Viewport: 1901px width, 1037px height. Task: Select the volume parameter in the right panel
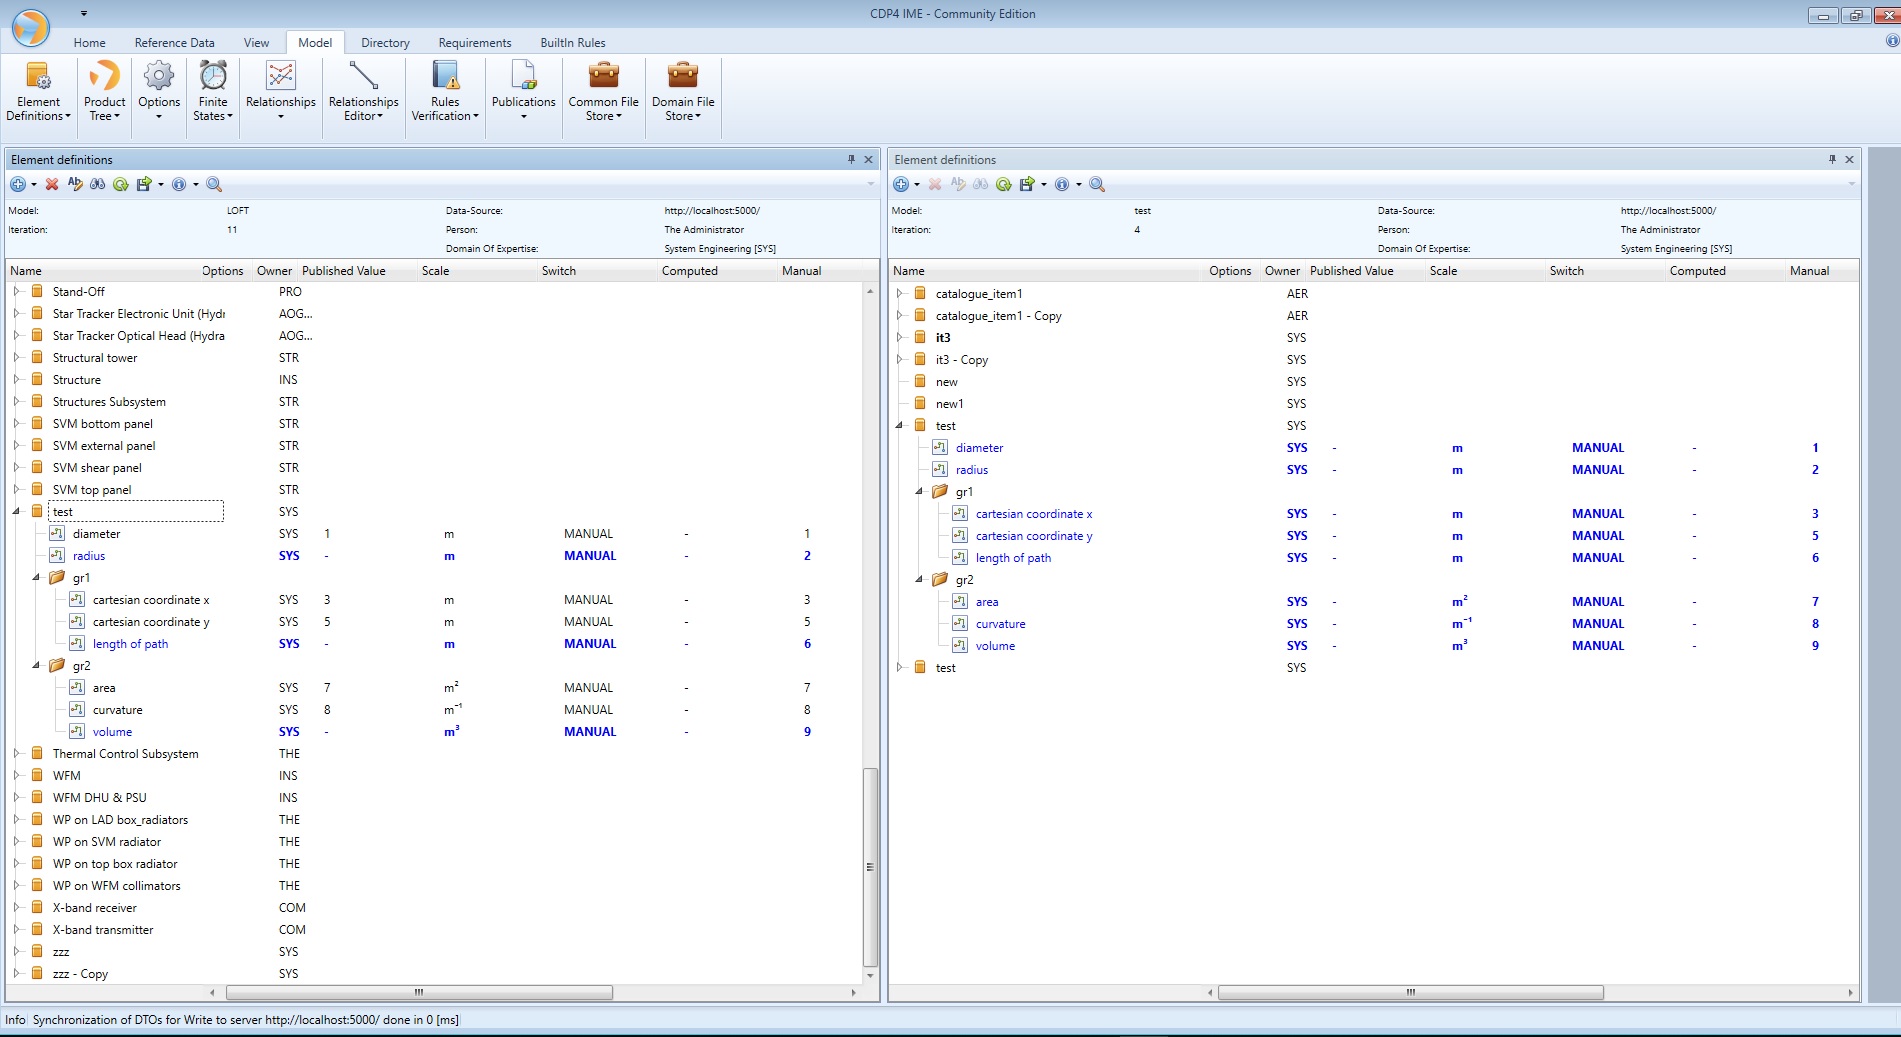point(995,645)
